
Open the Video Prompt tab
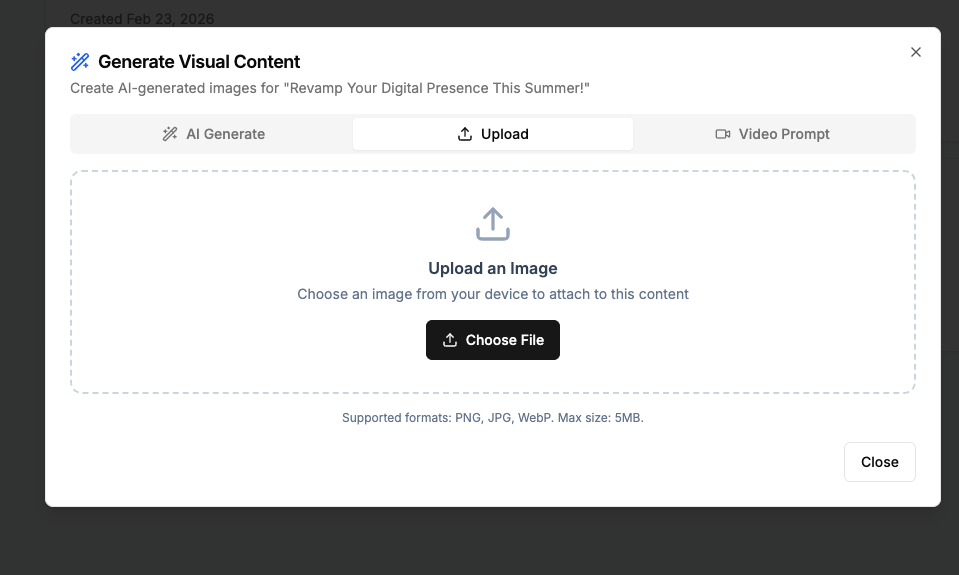[772, 134]
